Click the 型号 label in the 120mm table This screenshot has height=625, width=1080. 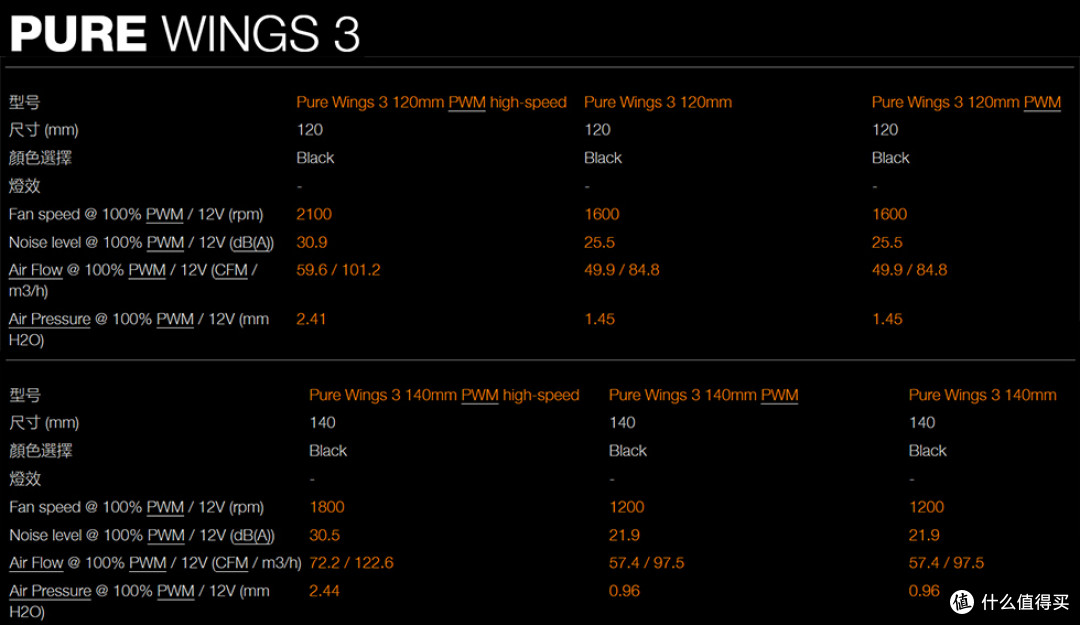tap(25, 102)
